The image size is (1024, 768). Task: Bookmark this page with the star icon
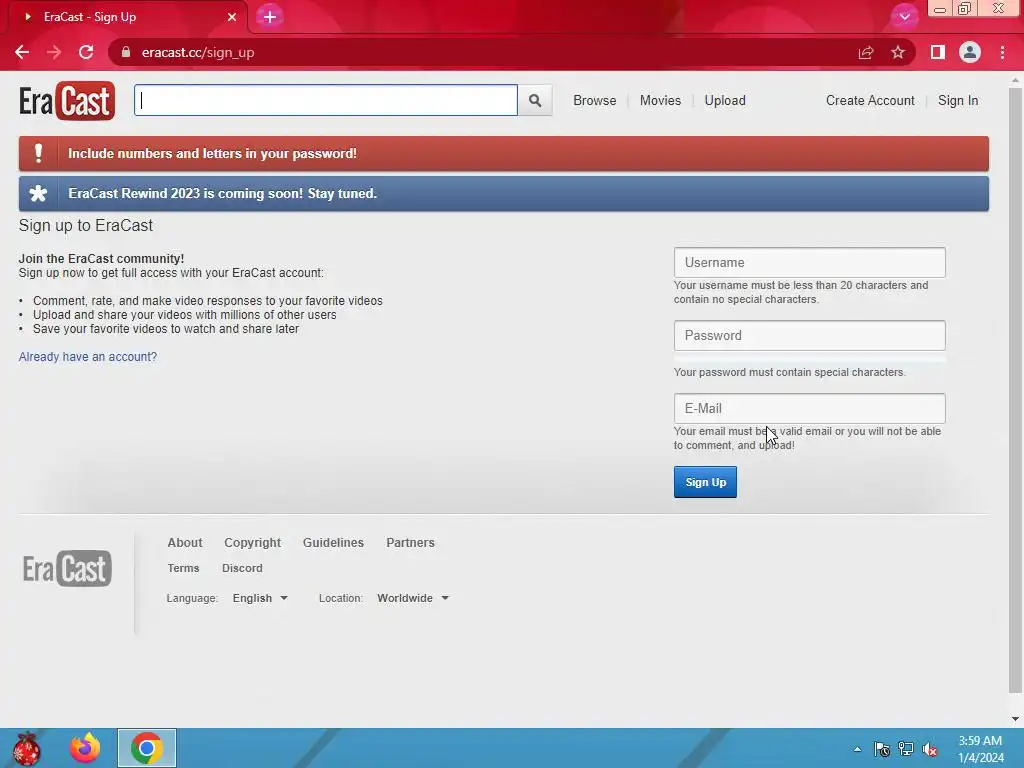click(x=898, y=52)
